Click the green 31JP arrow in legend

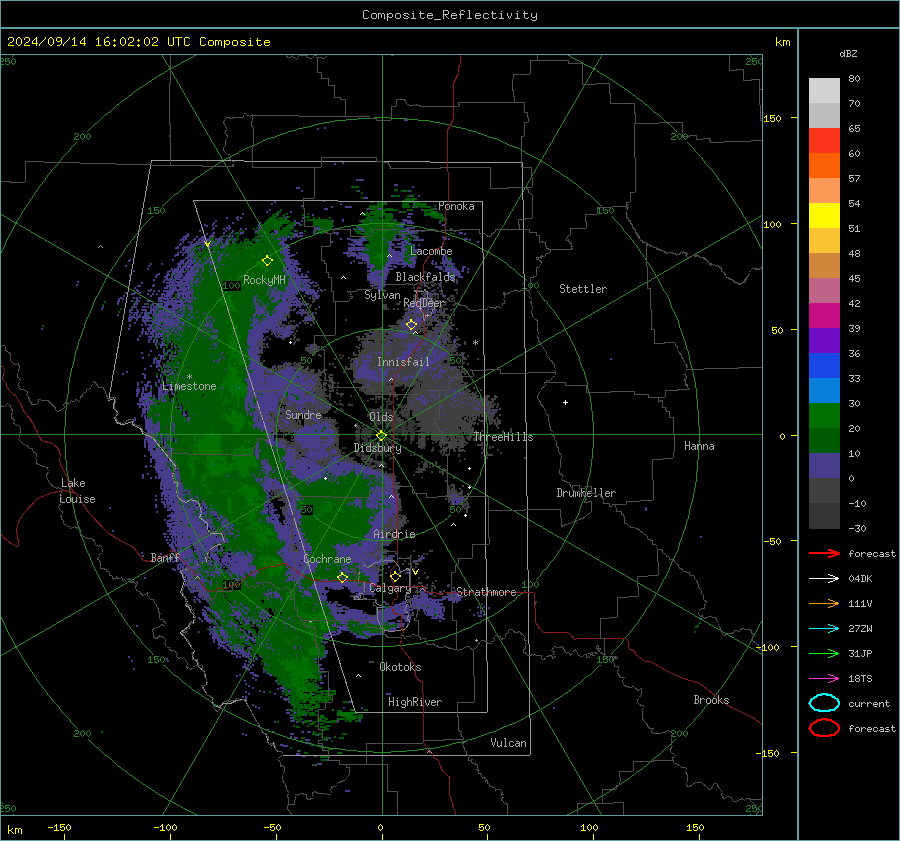click(824, 653)
